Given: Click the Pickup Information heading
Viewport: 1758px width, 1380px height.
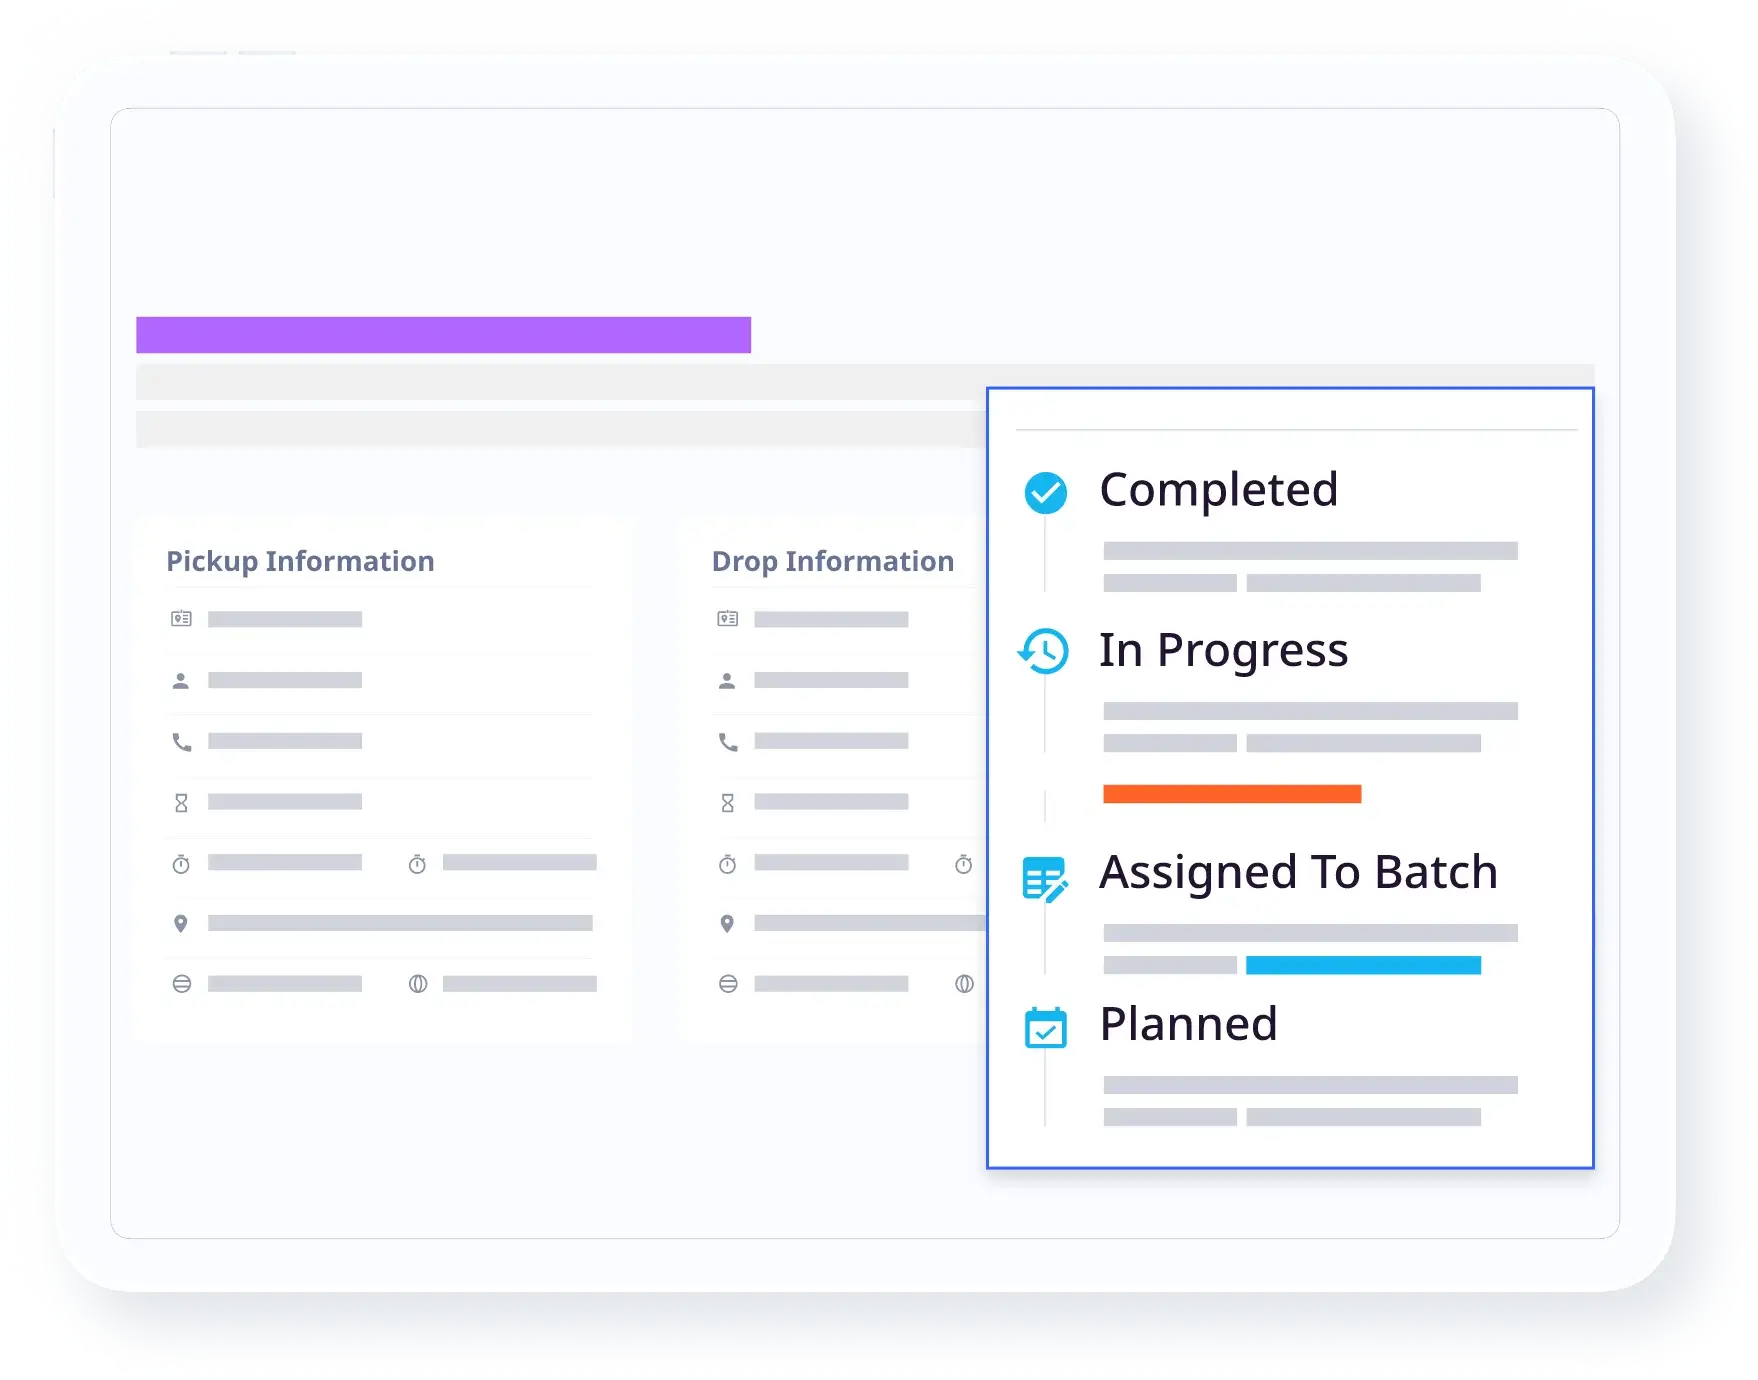Looking at the screenshot, I should (x=300, y=561).
